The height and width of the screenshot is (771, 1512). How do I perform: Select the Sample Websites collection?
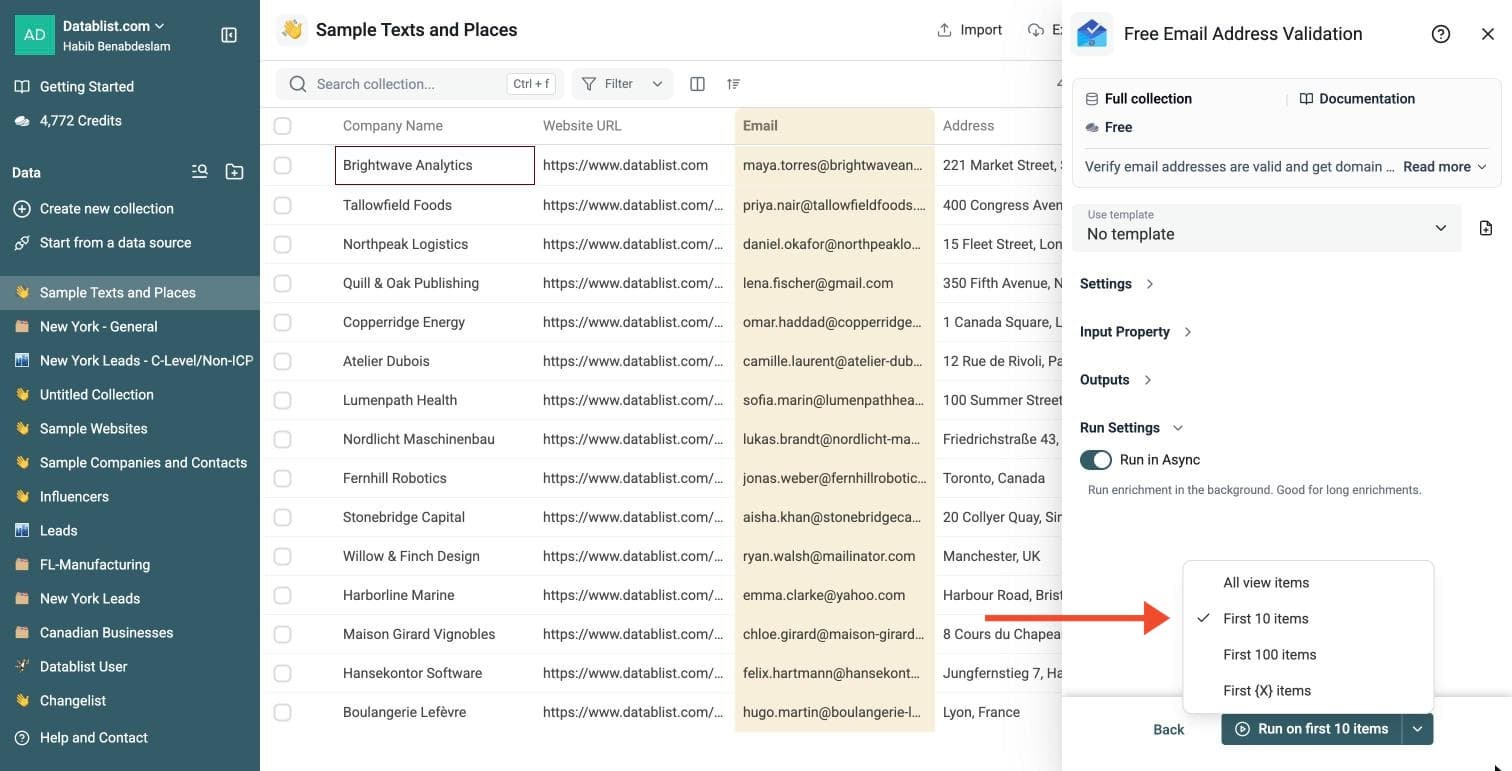pos(130,429)
